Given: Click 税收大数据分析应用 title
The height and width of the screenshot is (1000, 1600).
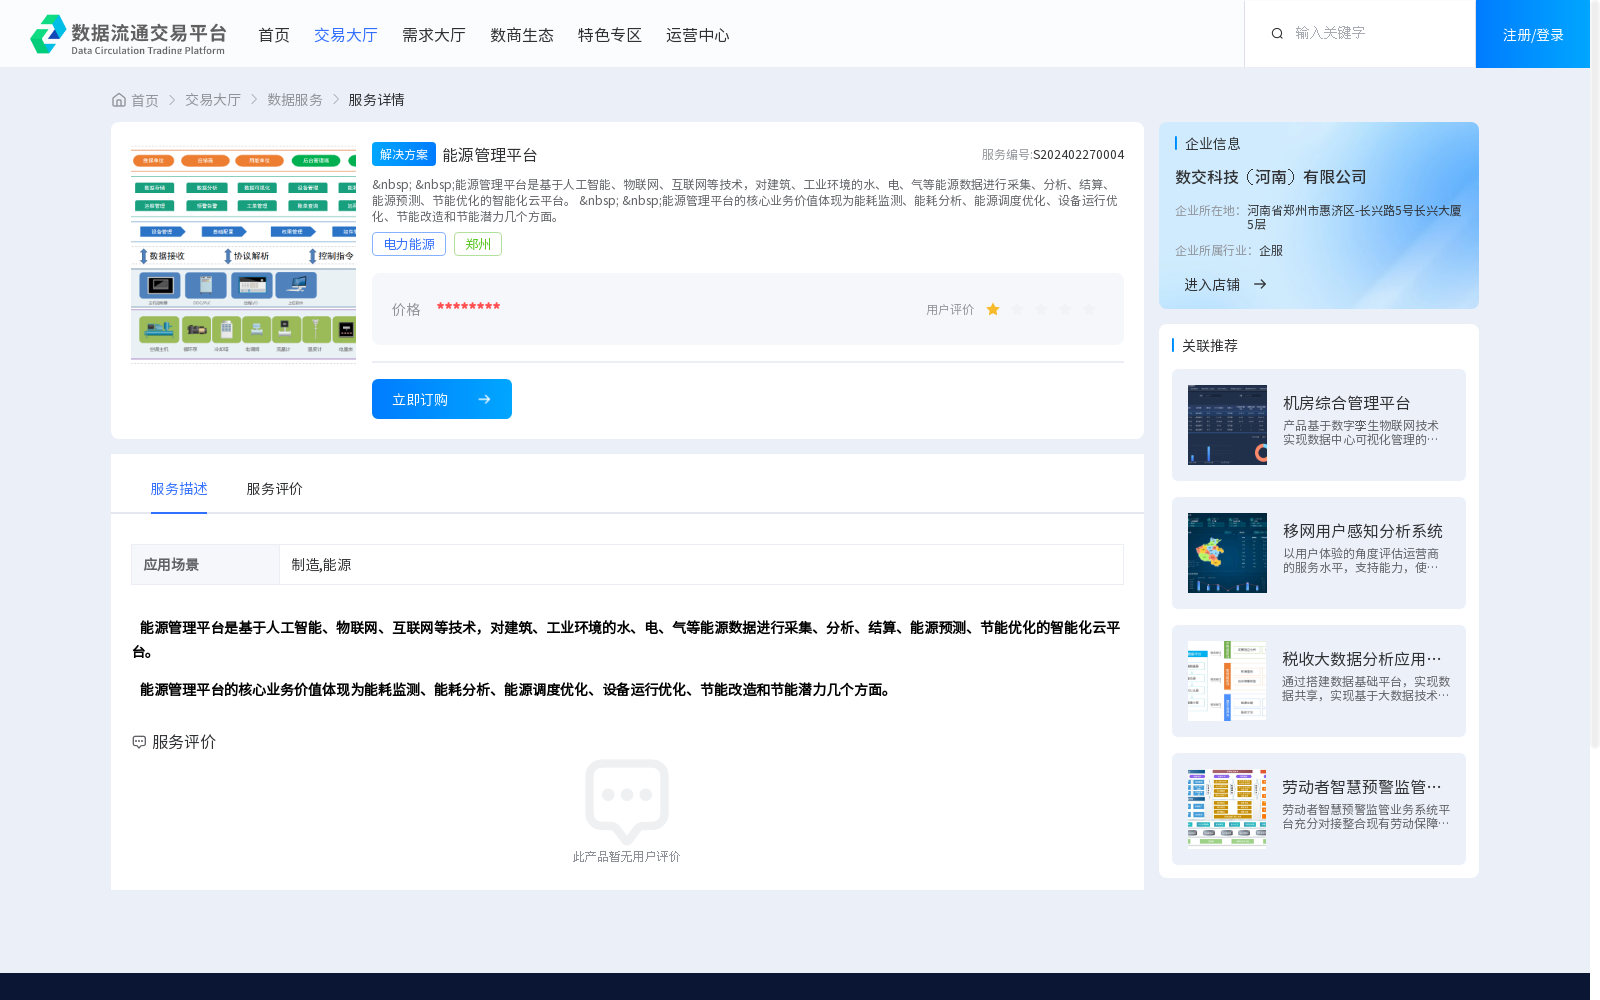Looking at the screenshot, I should click(1362, 659).
